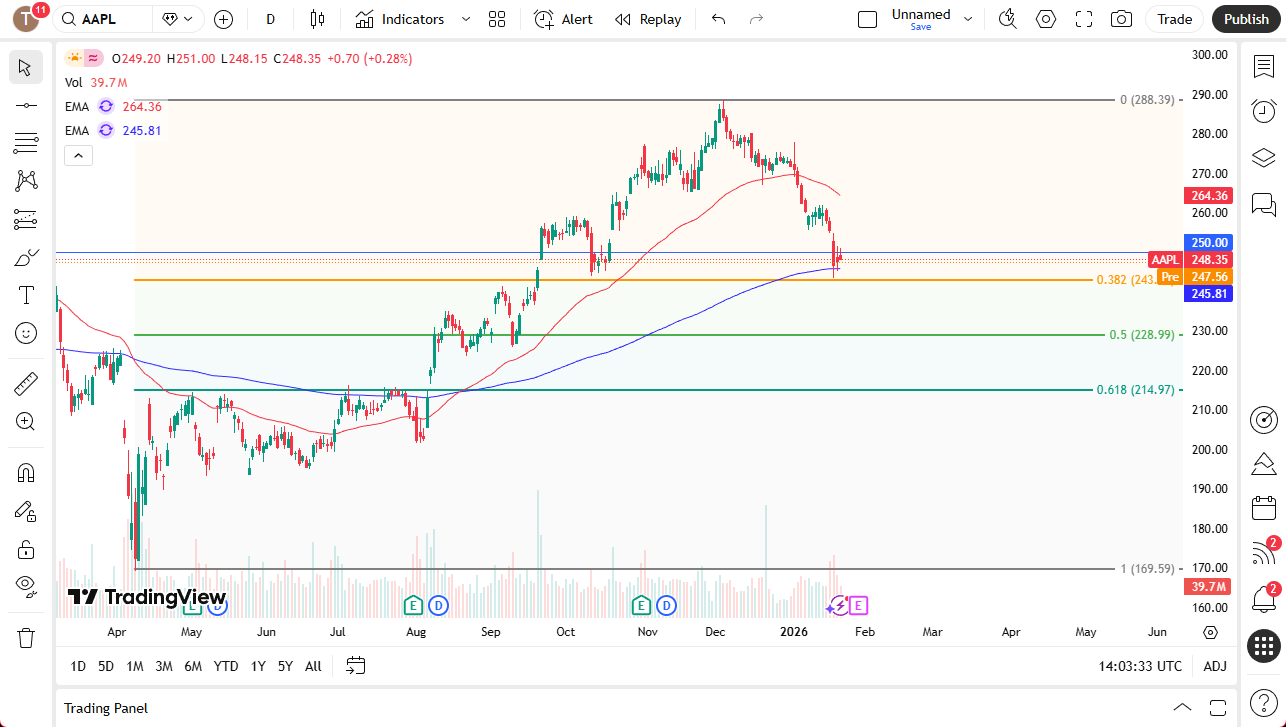This screenshot has width=1286, height=727.
Task: Toggle visibility of the 264.36 EMA
Action: [105, 106]
